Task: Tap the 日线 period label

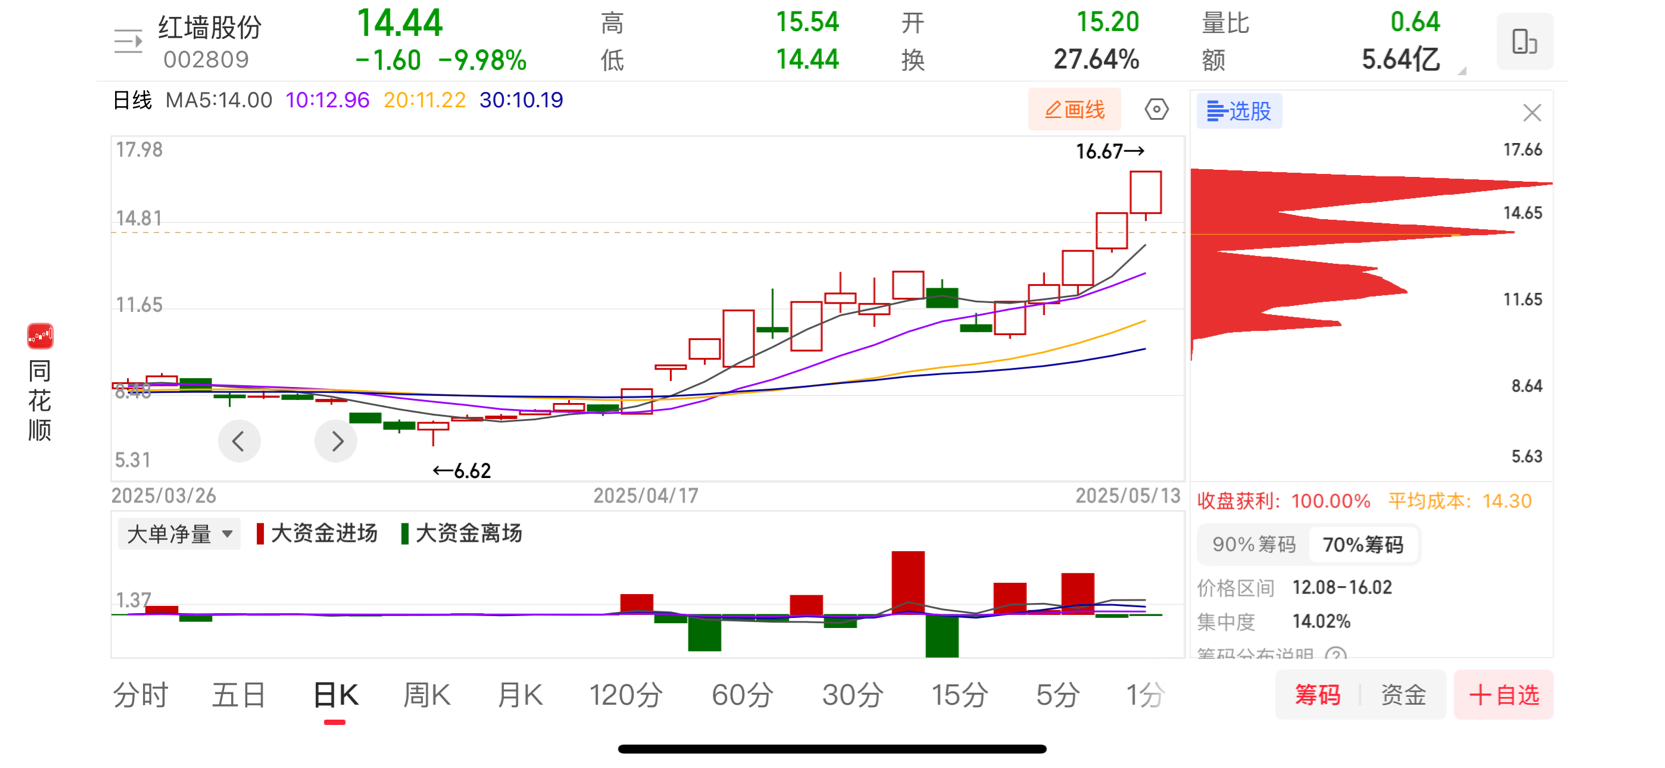Action: point(132,100)
